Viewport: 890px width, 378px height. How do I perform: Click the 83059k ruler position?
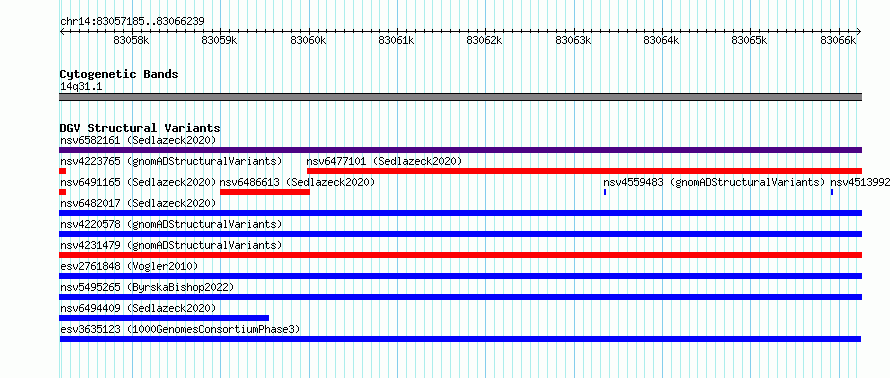tap(220, 40)
